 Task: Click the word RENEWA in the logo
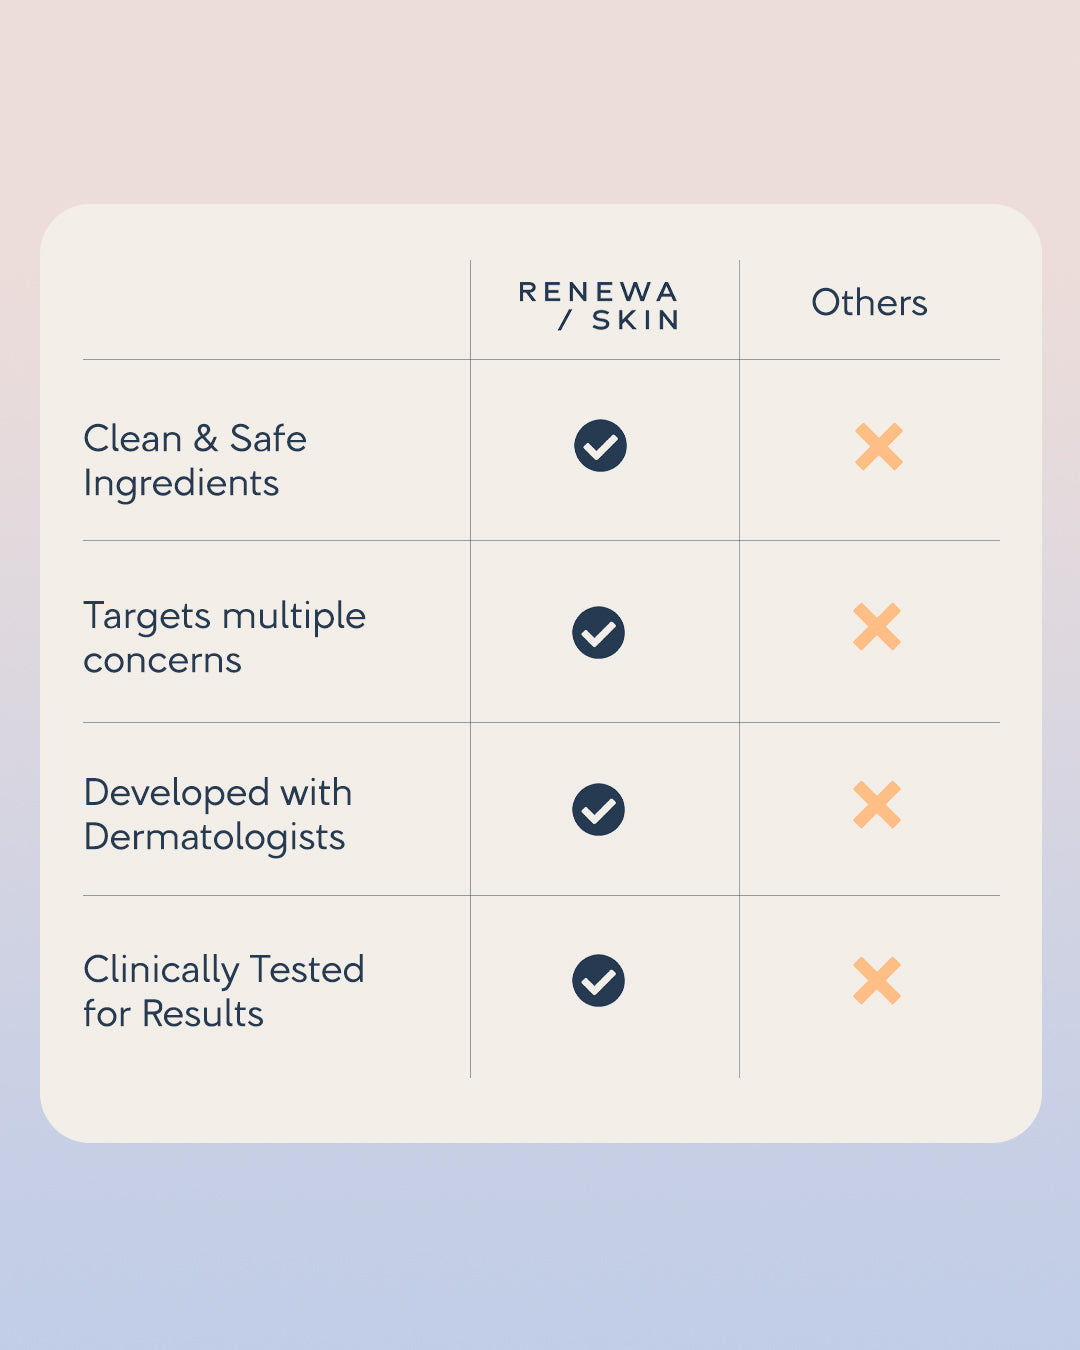click(598, 292)
